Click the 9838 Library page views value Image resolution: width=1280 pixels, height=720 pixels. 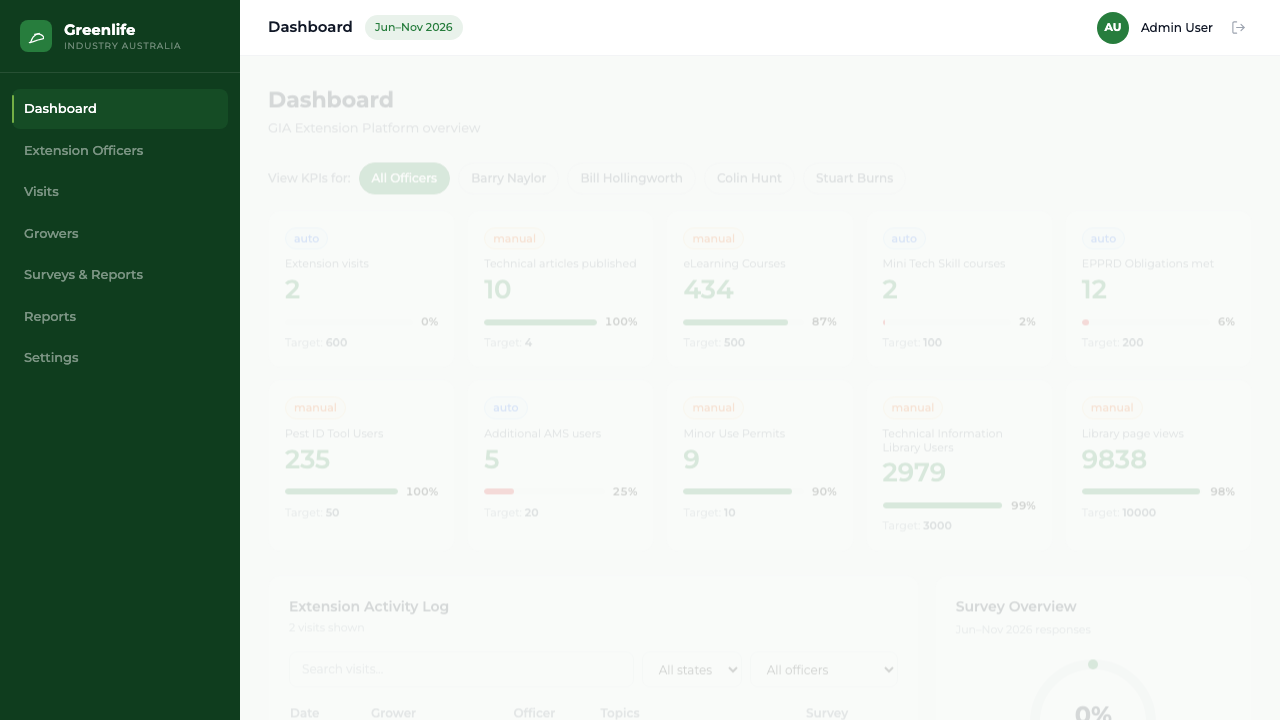pyautogui.click(x=1114, y=460)
